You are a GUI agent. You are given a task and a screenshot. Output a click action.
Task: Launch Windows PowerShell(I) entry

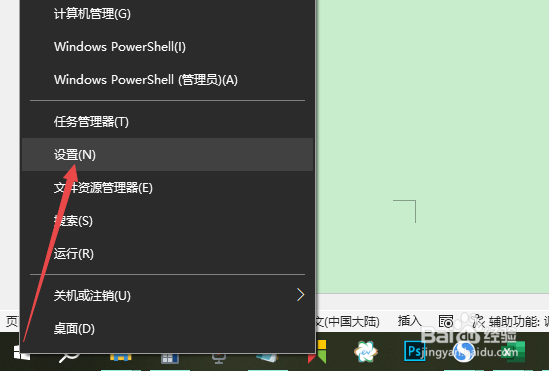pos(167,47)
